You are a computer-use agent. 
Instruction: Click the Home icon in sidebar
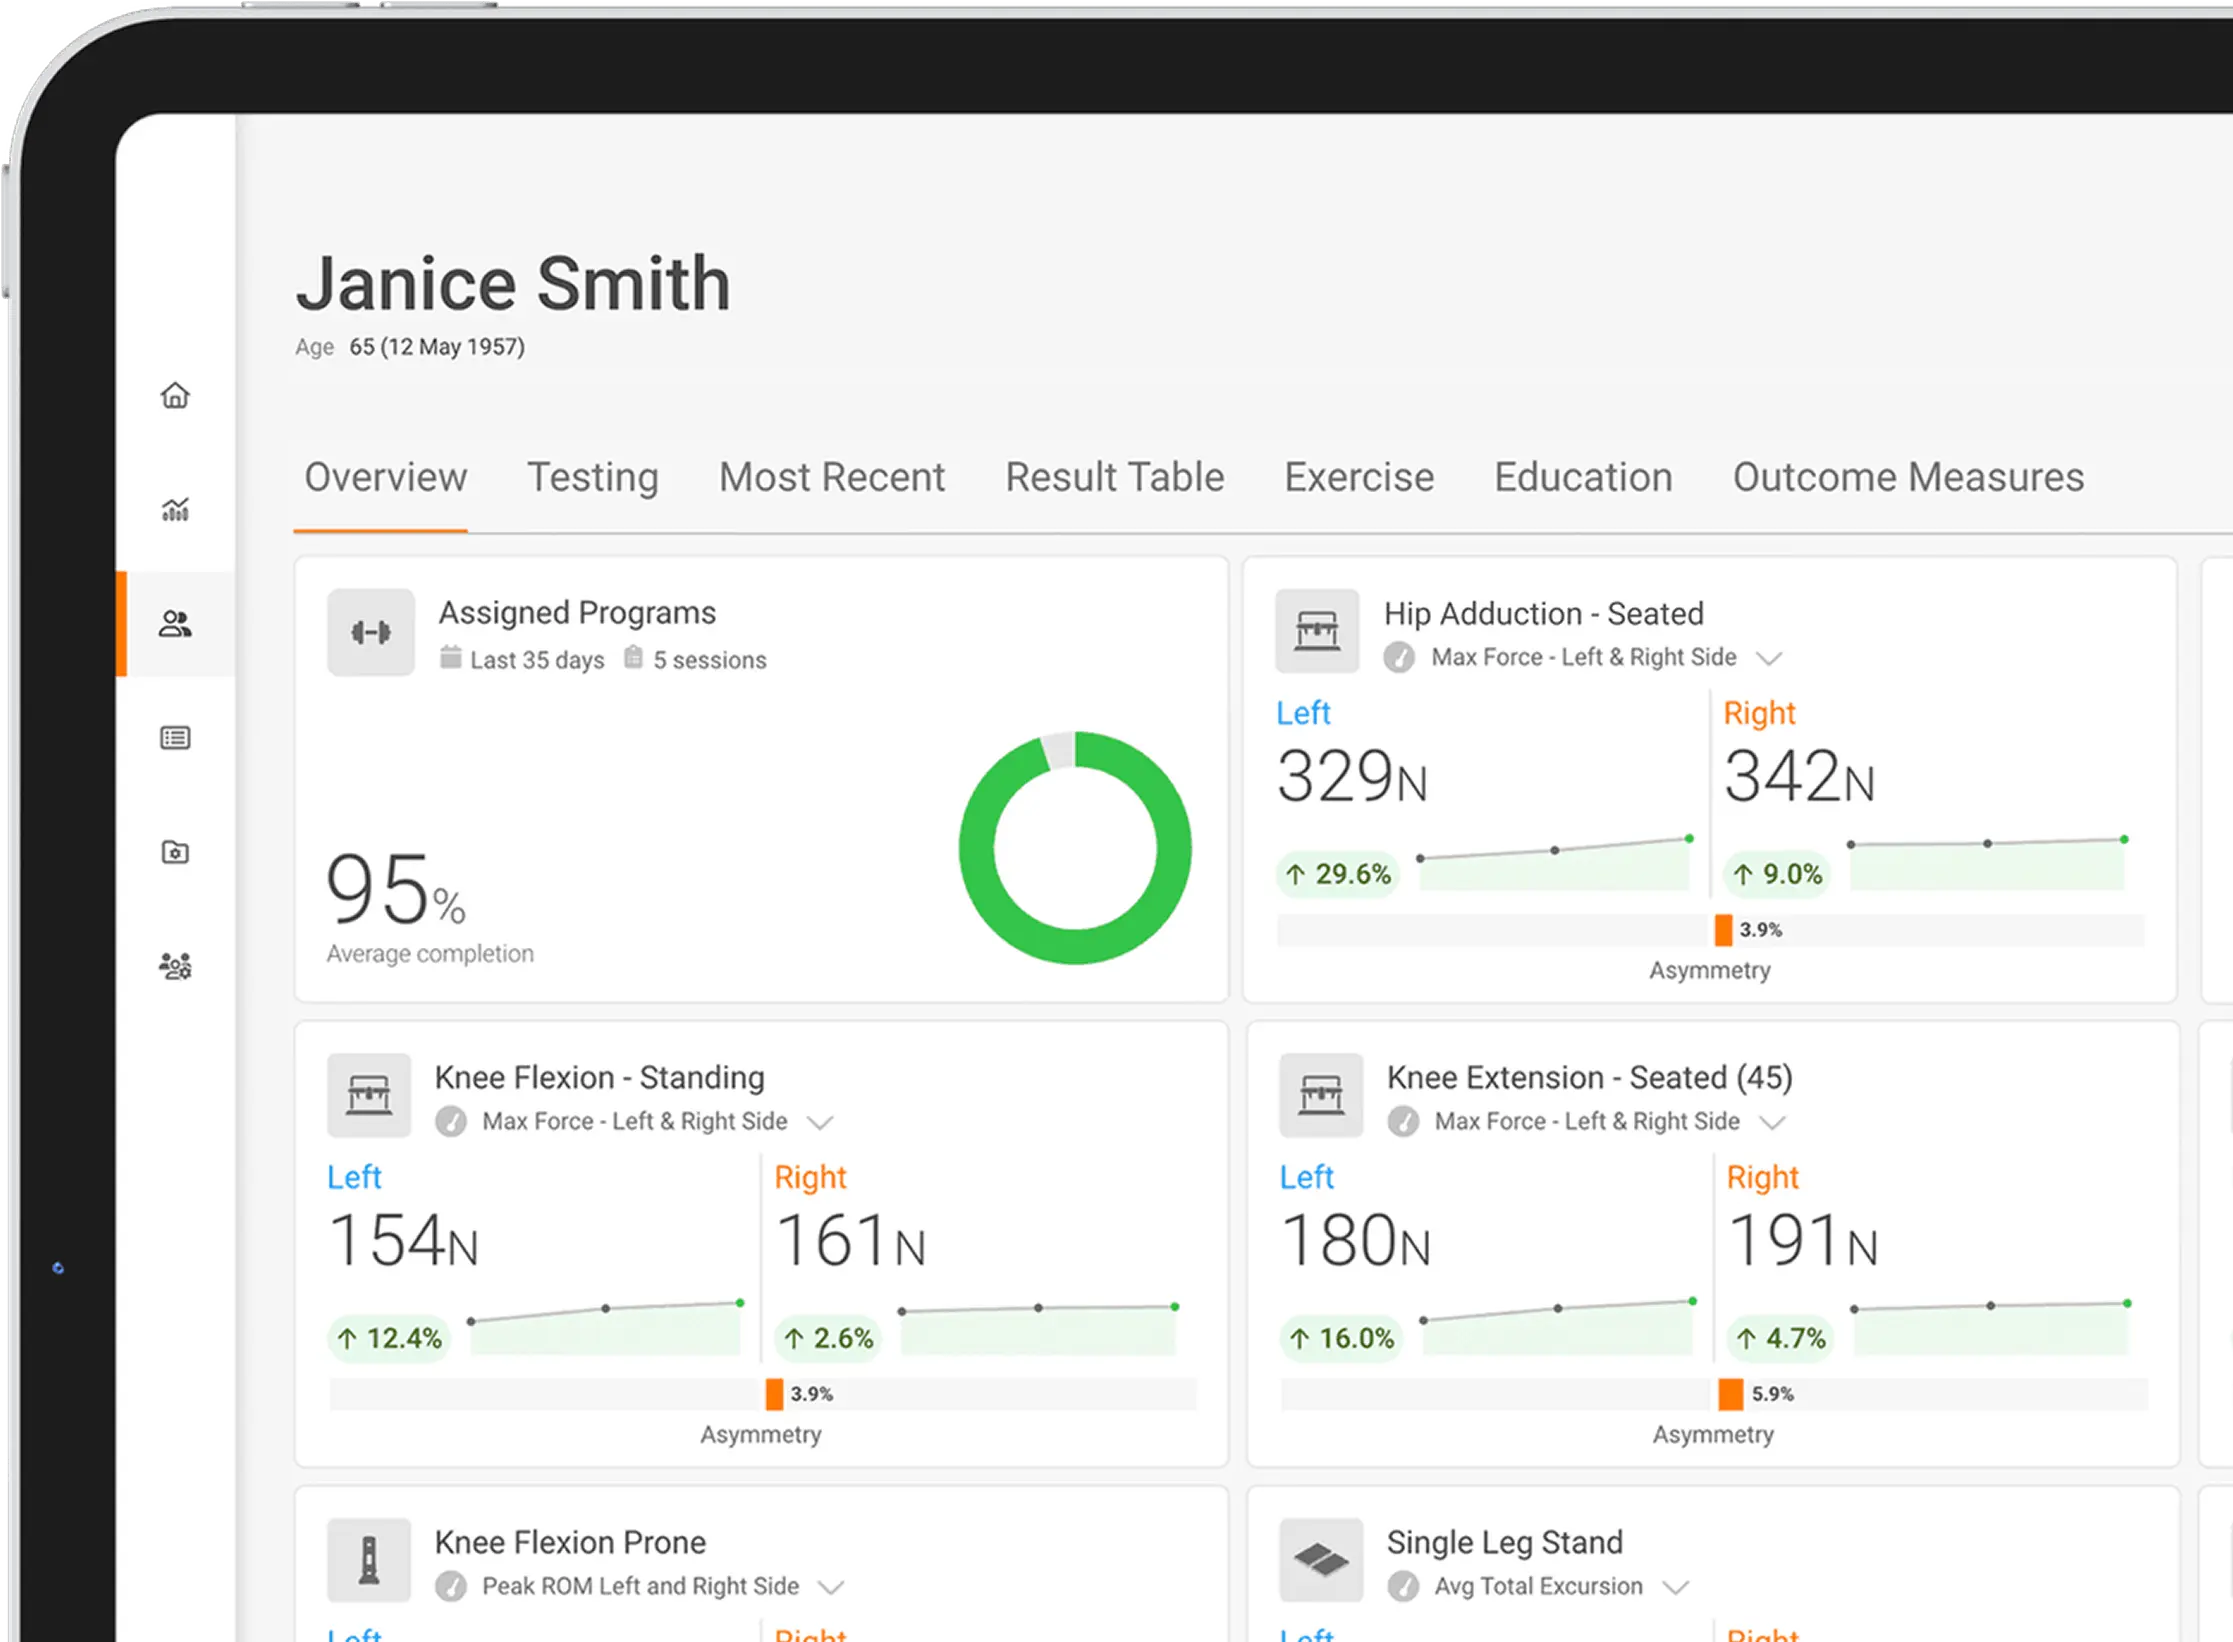[x=175, y=396]
